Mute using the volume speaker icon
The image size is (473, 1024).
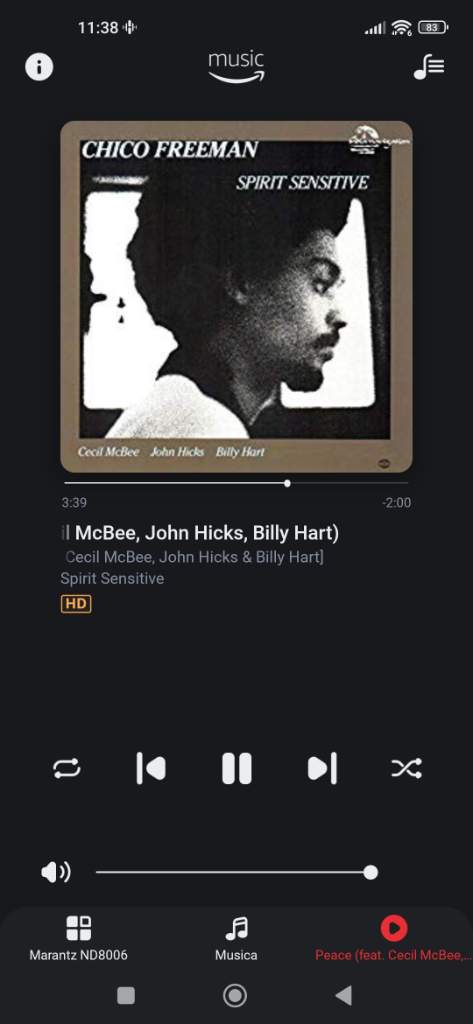click(x=56, y=872)
